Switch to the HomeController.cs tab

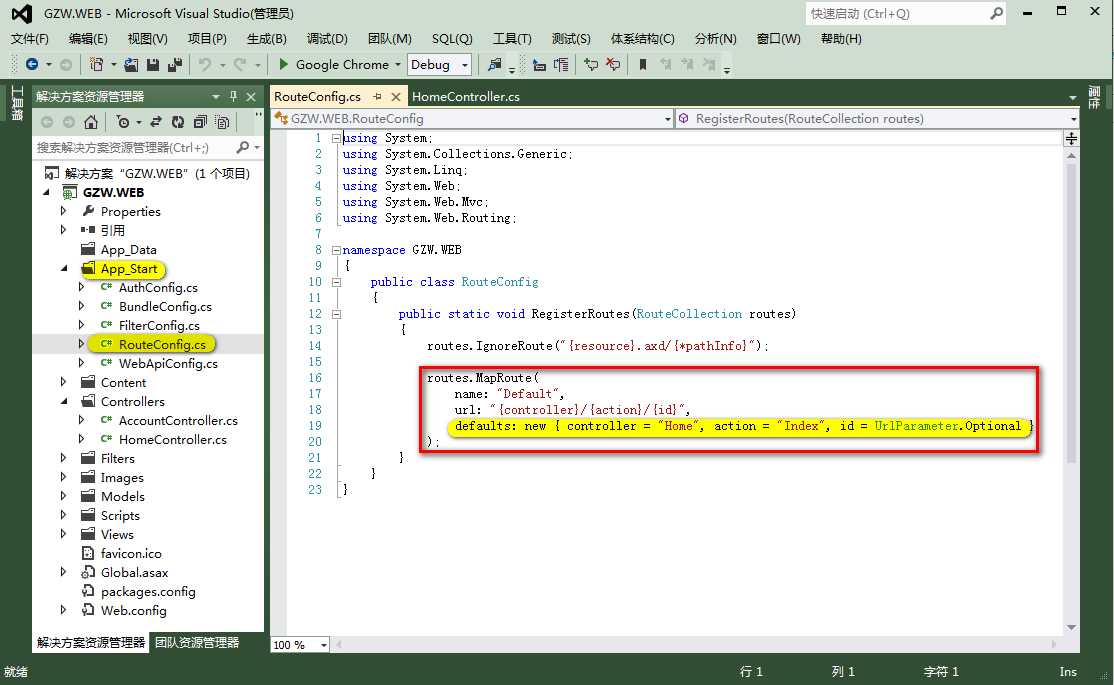click(465, 97)
